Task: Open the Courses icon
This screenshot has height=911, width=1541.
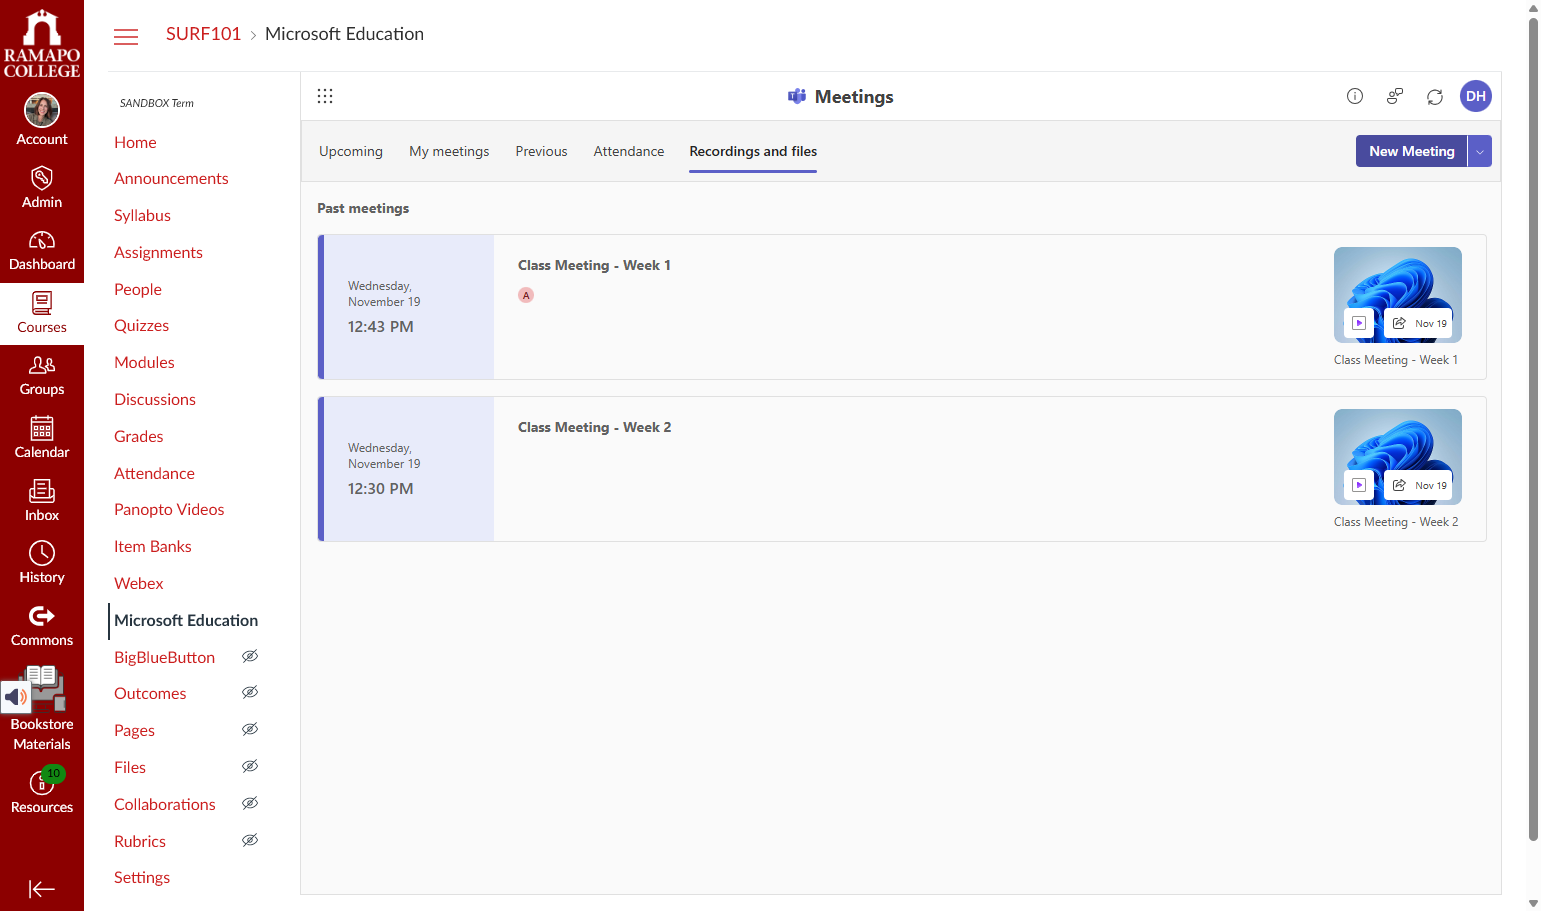Action: [42, 303]
